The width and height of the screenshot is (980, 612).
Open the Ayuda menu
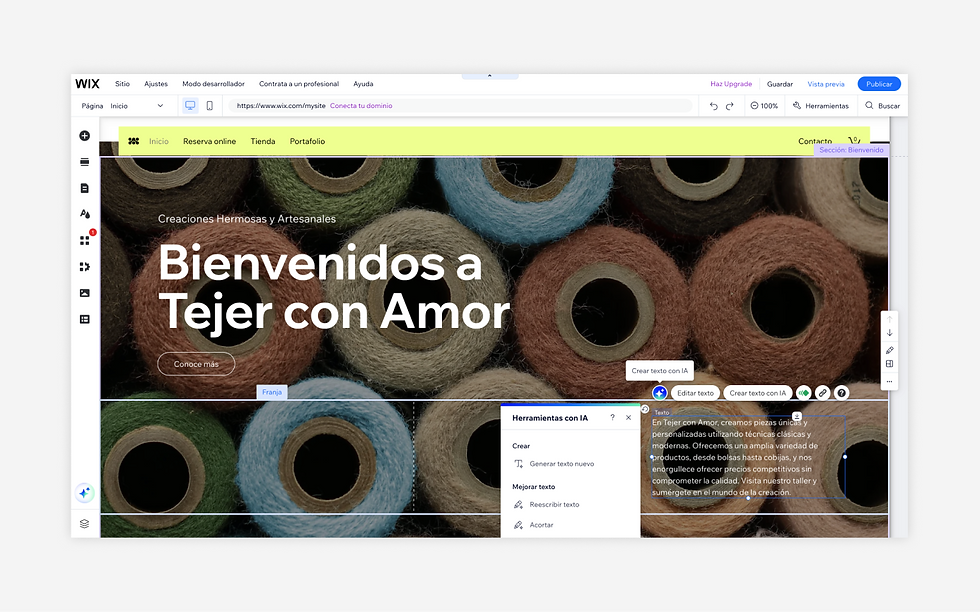[363, 83]
